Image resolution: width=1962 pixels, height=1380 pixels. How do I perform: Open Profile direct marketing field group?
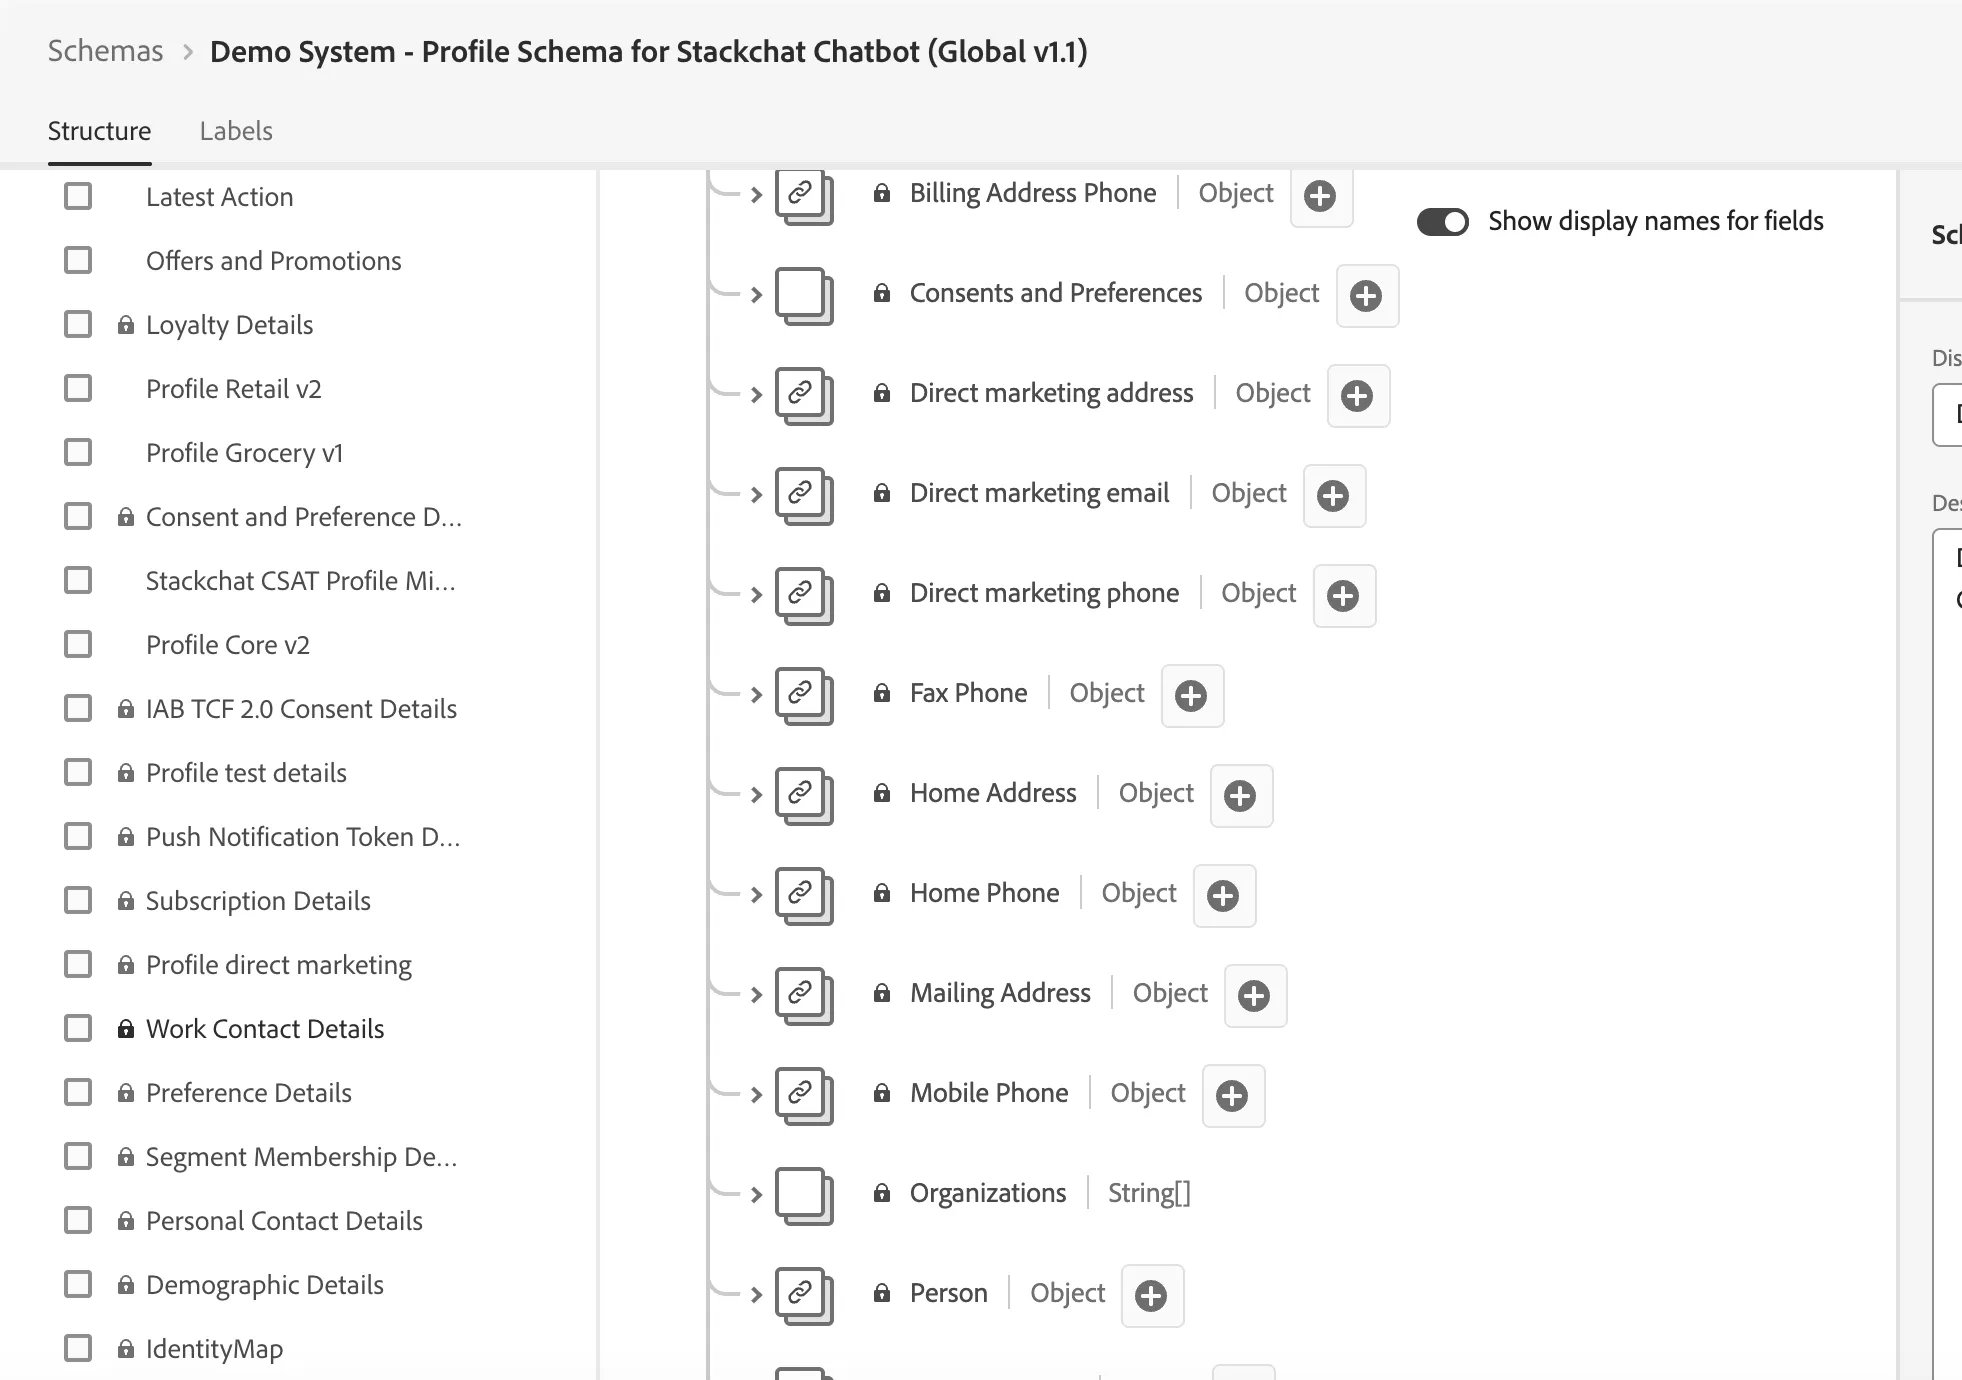(x=278, y=965)
